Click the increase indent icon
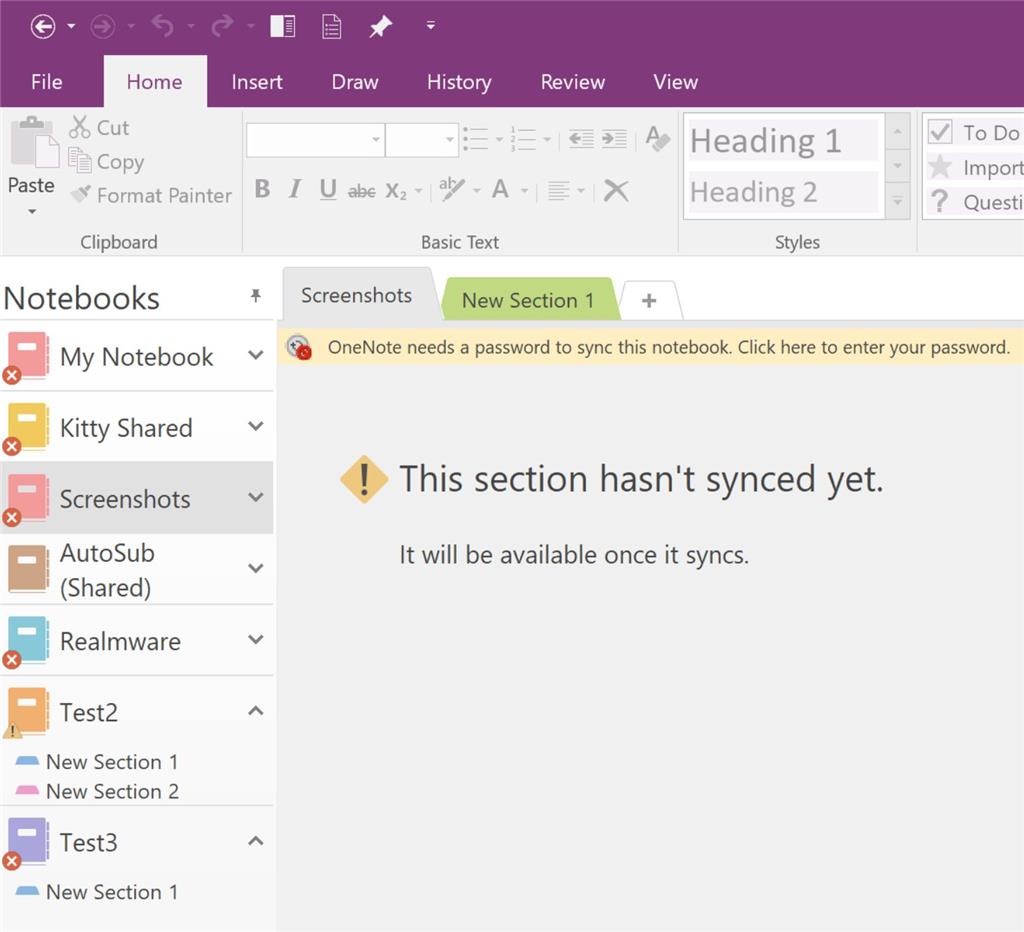The width and height of the screenshot is (1024, 932). (x=615, y=139)
